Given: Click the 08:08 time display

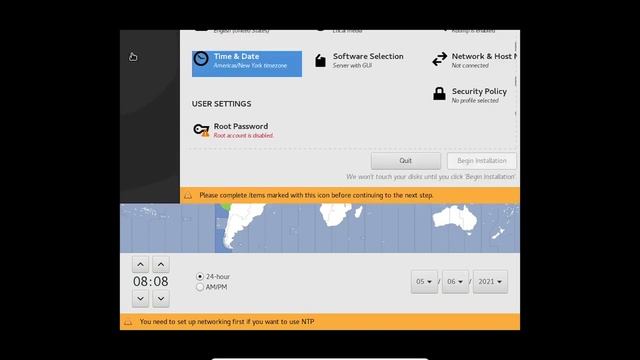Looking at the screenshot, I should [151, 282].
